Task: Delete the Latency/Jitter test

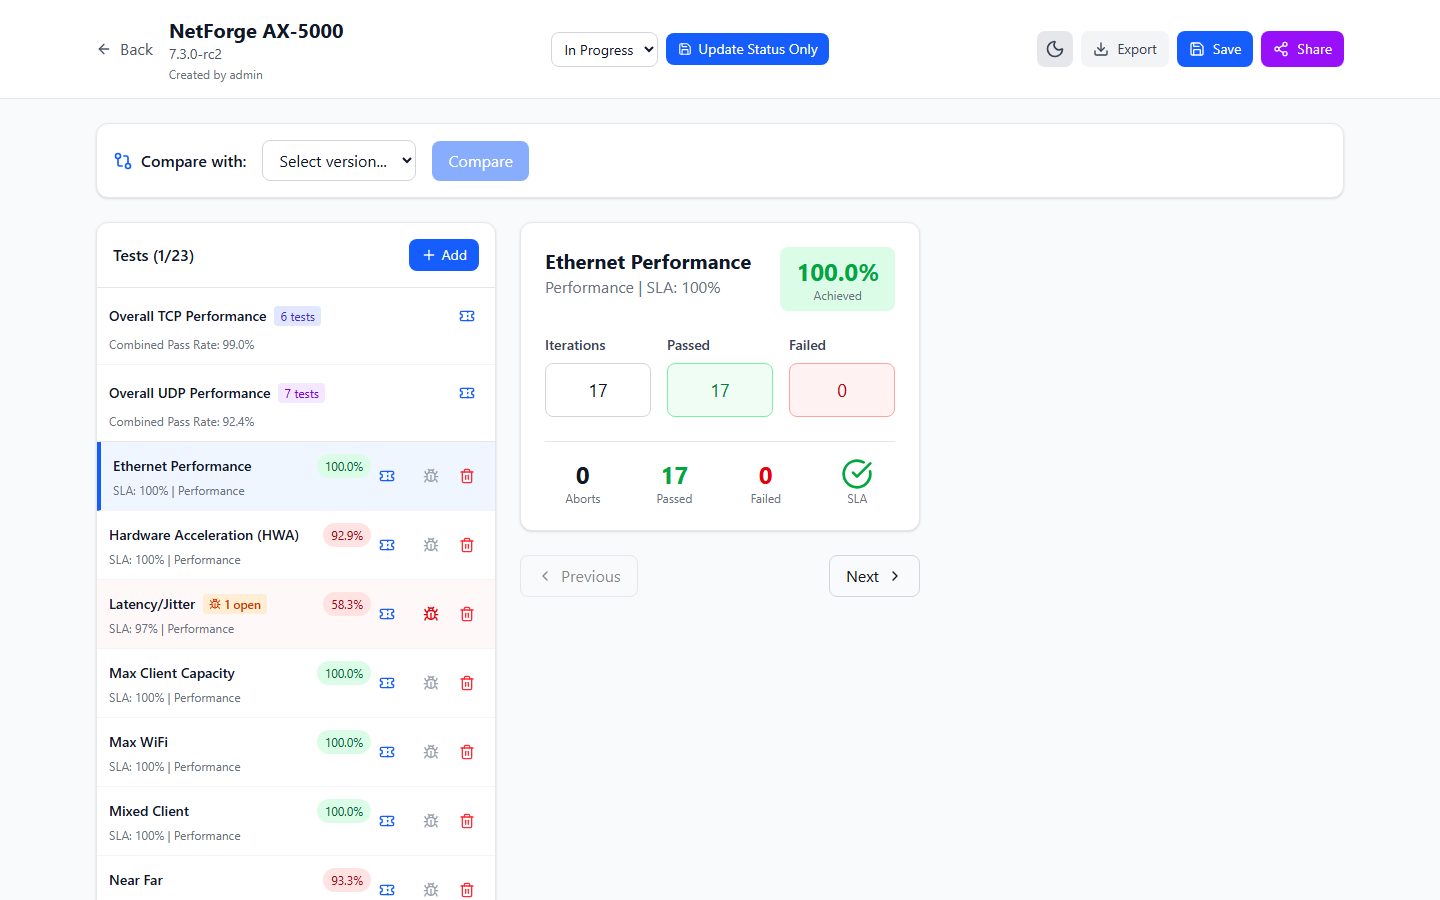Action: [467, 614]
